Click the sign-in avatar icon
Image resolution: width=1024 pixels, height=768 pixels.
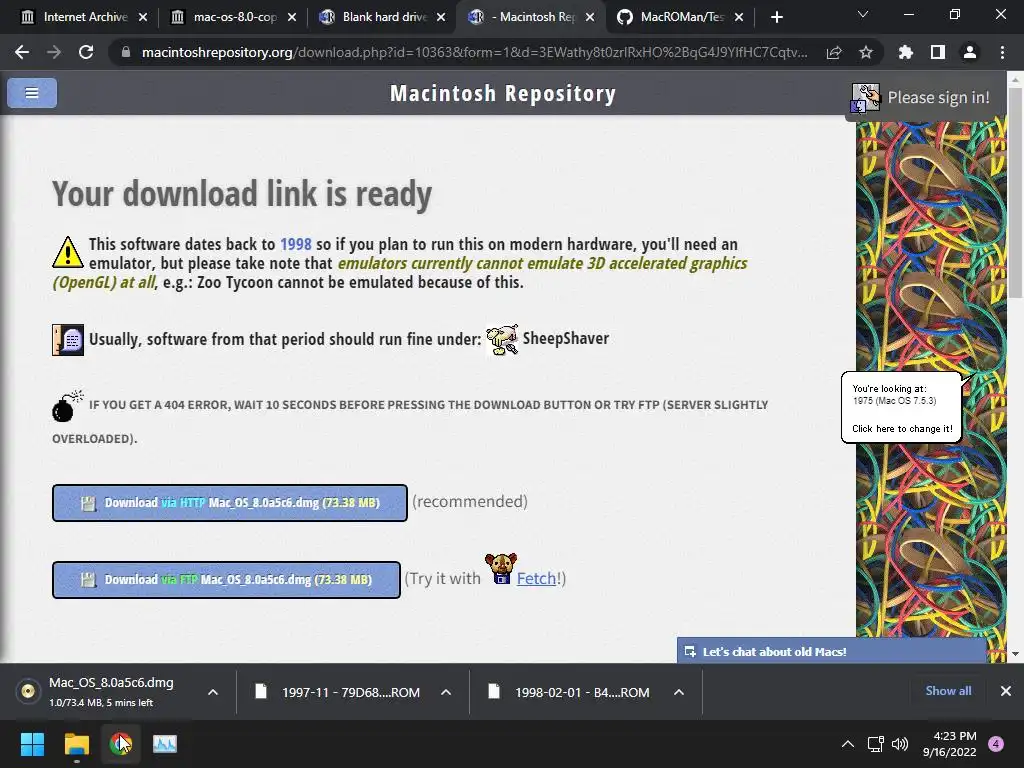[866, 98]
